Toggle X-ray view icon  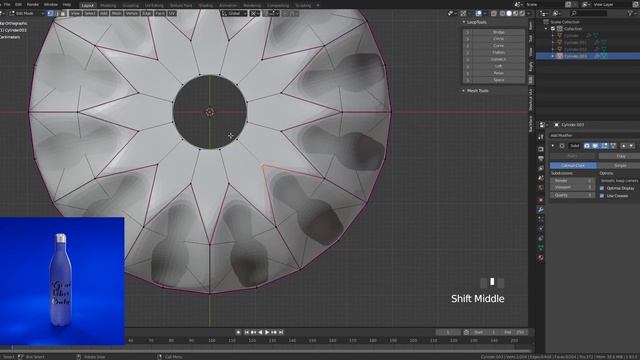click(493, 13)
